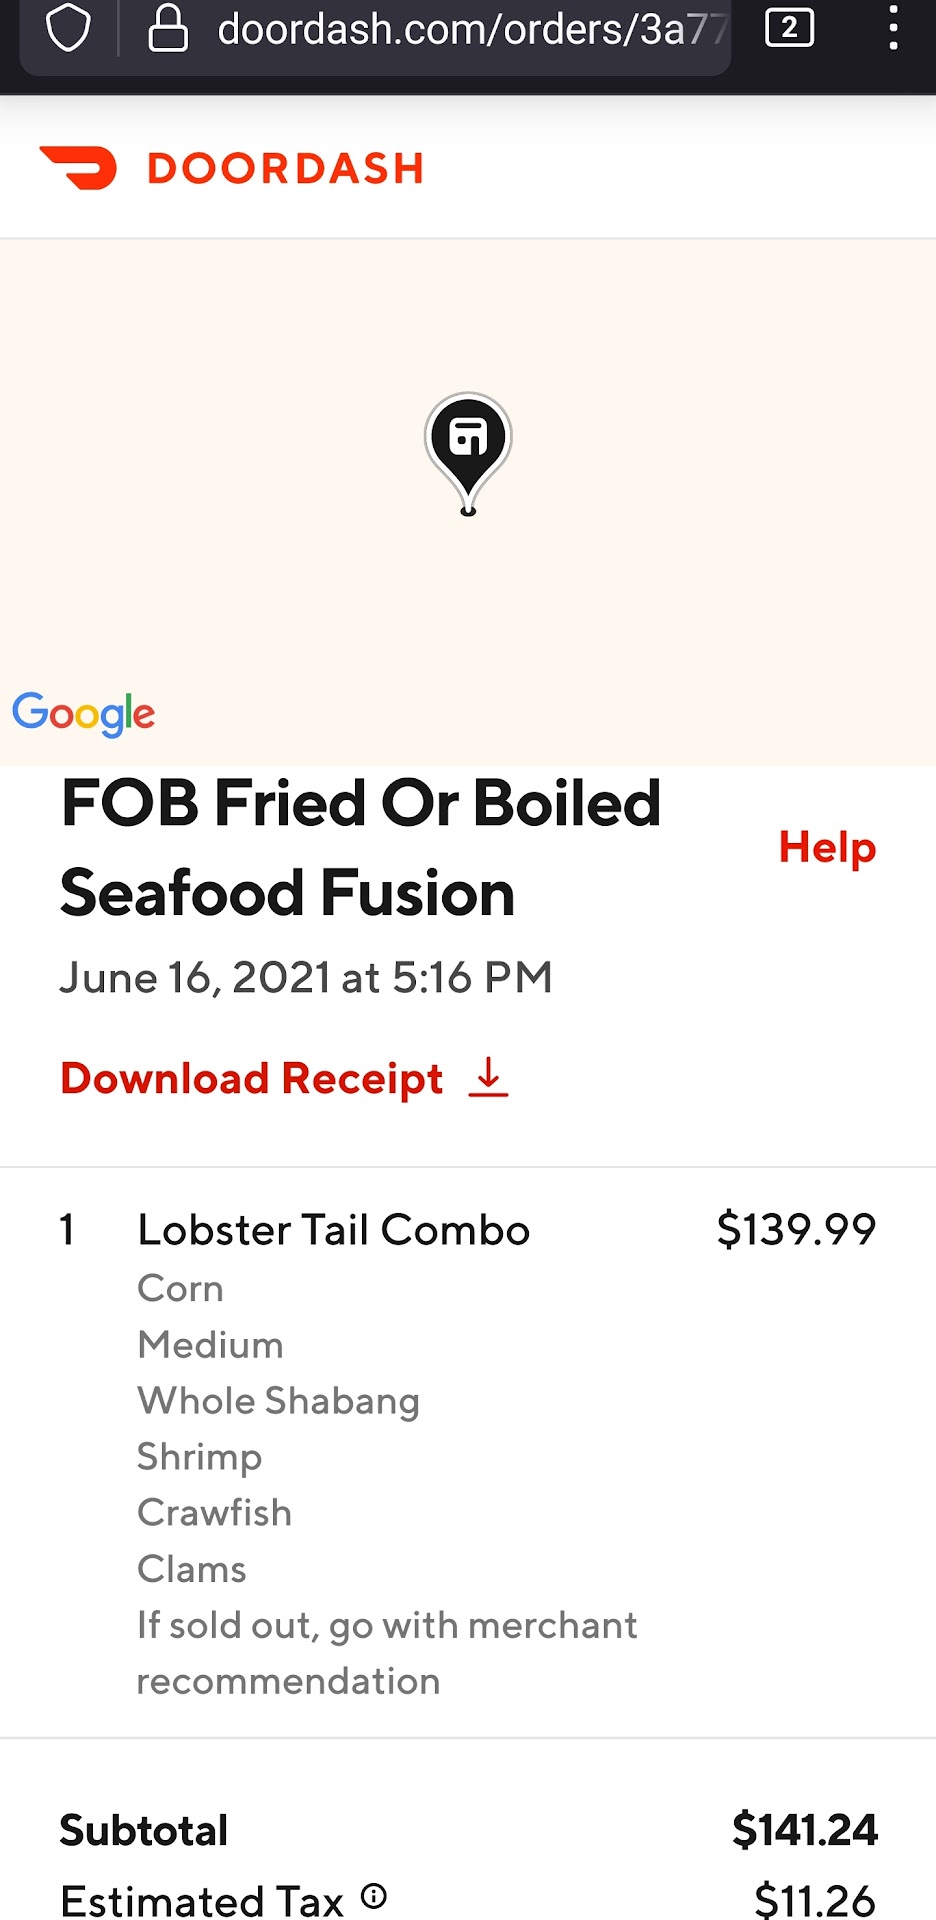Click the June 16, 2021 order date
The image size is (936, 1920).
(306, 977)
